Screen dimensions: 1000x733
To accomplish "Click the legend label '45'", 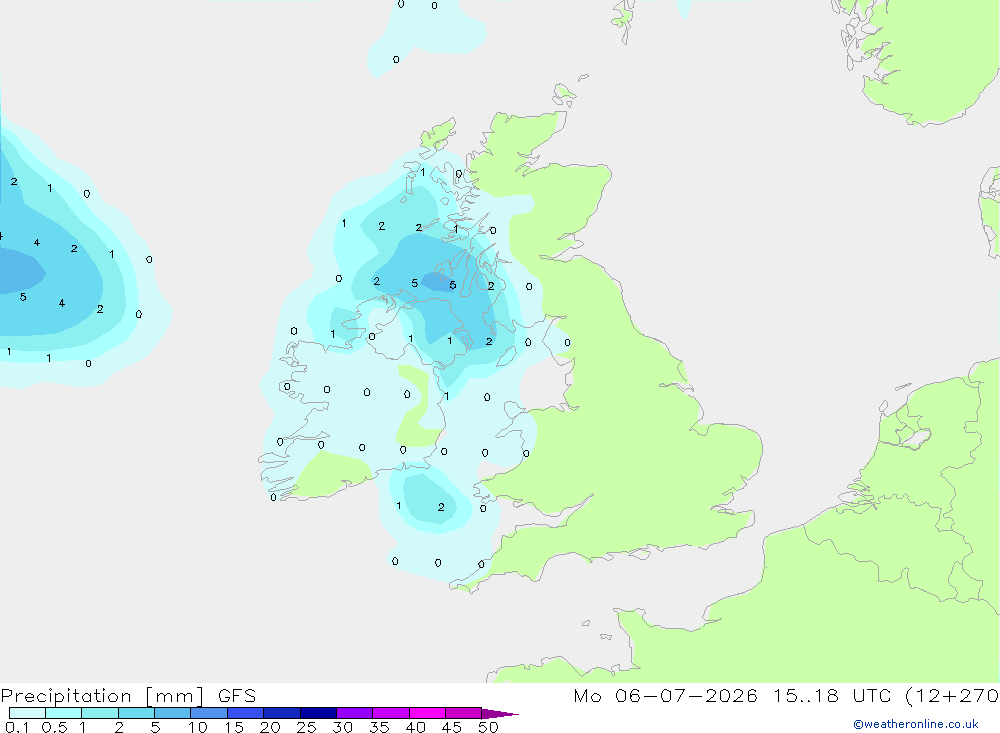I will [x=452, y=727].
